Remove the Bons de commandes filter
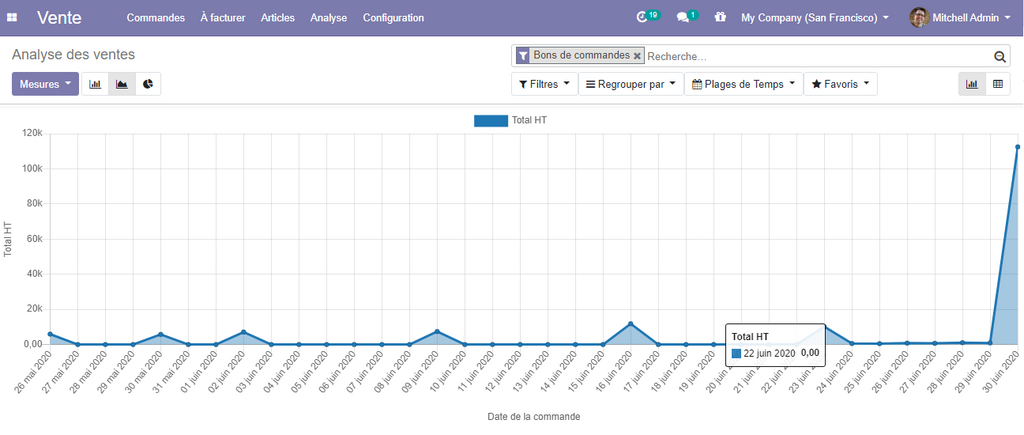Screen dimensions: 1024x435 click(x=637, y=56)
